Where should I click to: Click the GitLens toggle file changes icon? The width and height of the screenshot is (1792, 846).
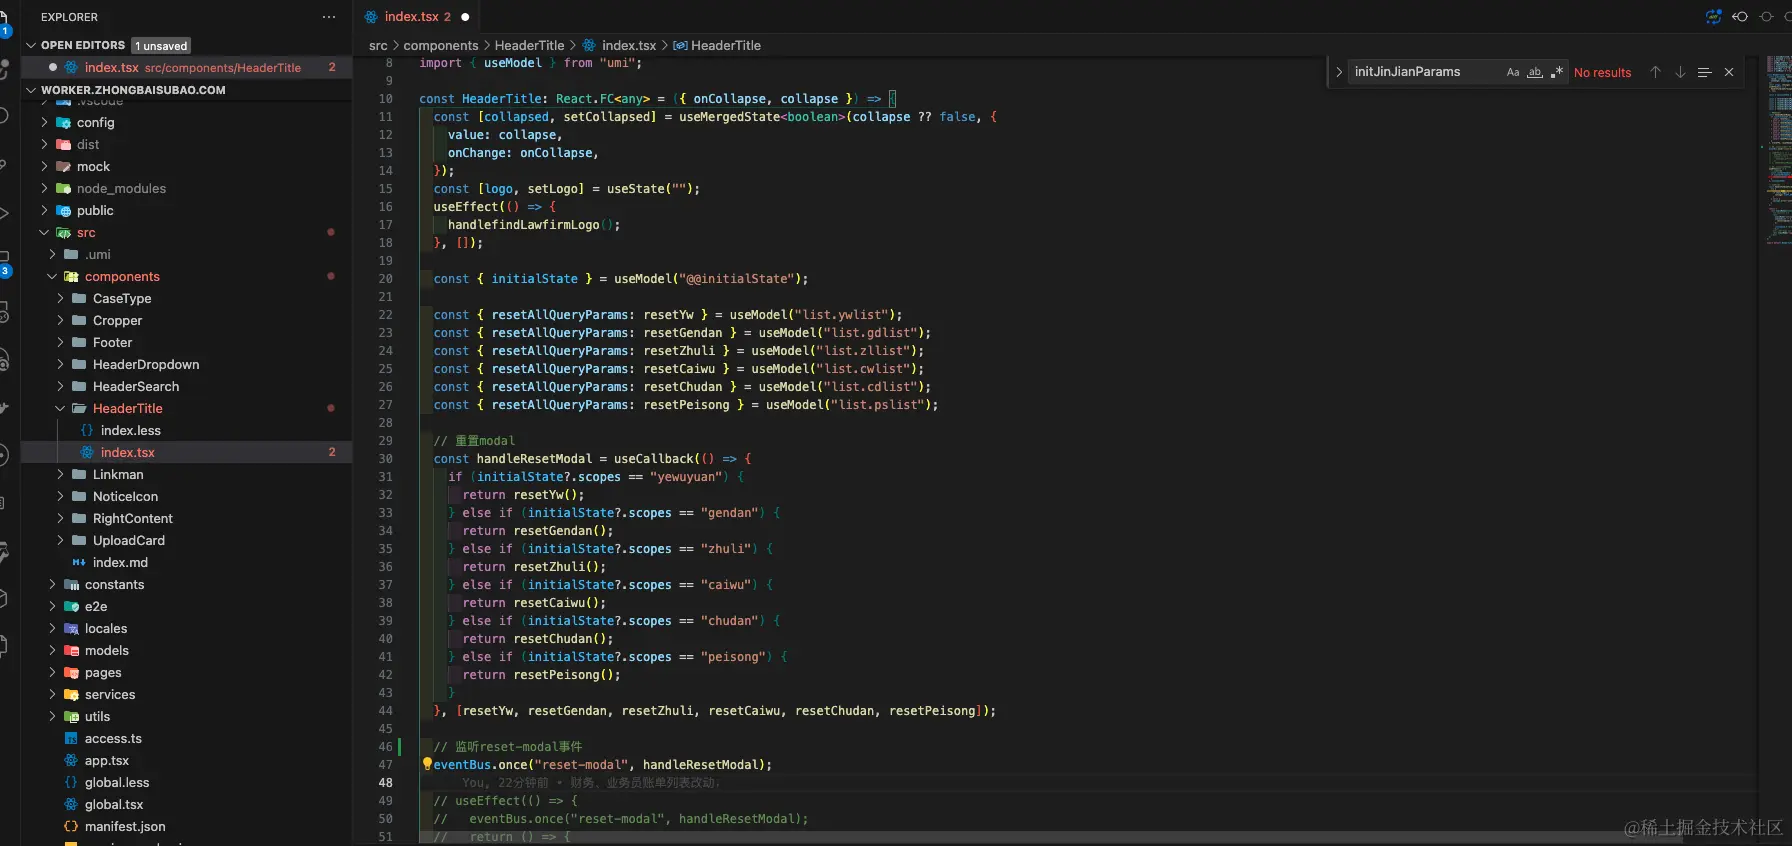coord(1714,17)
